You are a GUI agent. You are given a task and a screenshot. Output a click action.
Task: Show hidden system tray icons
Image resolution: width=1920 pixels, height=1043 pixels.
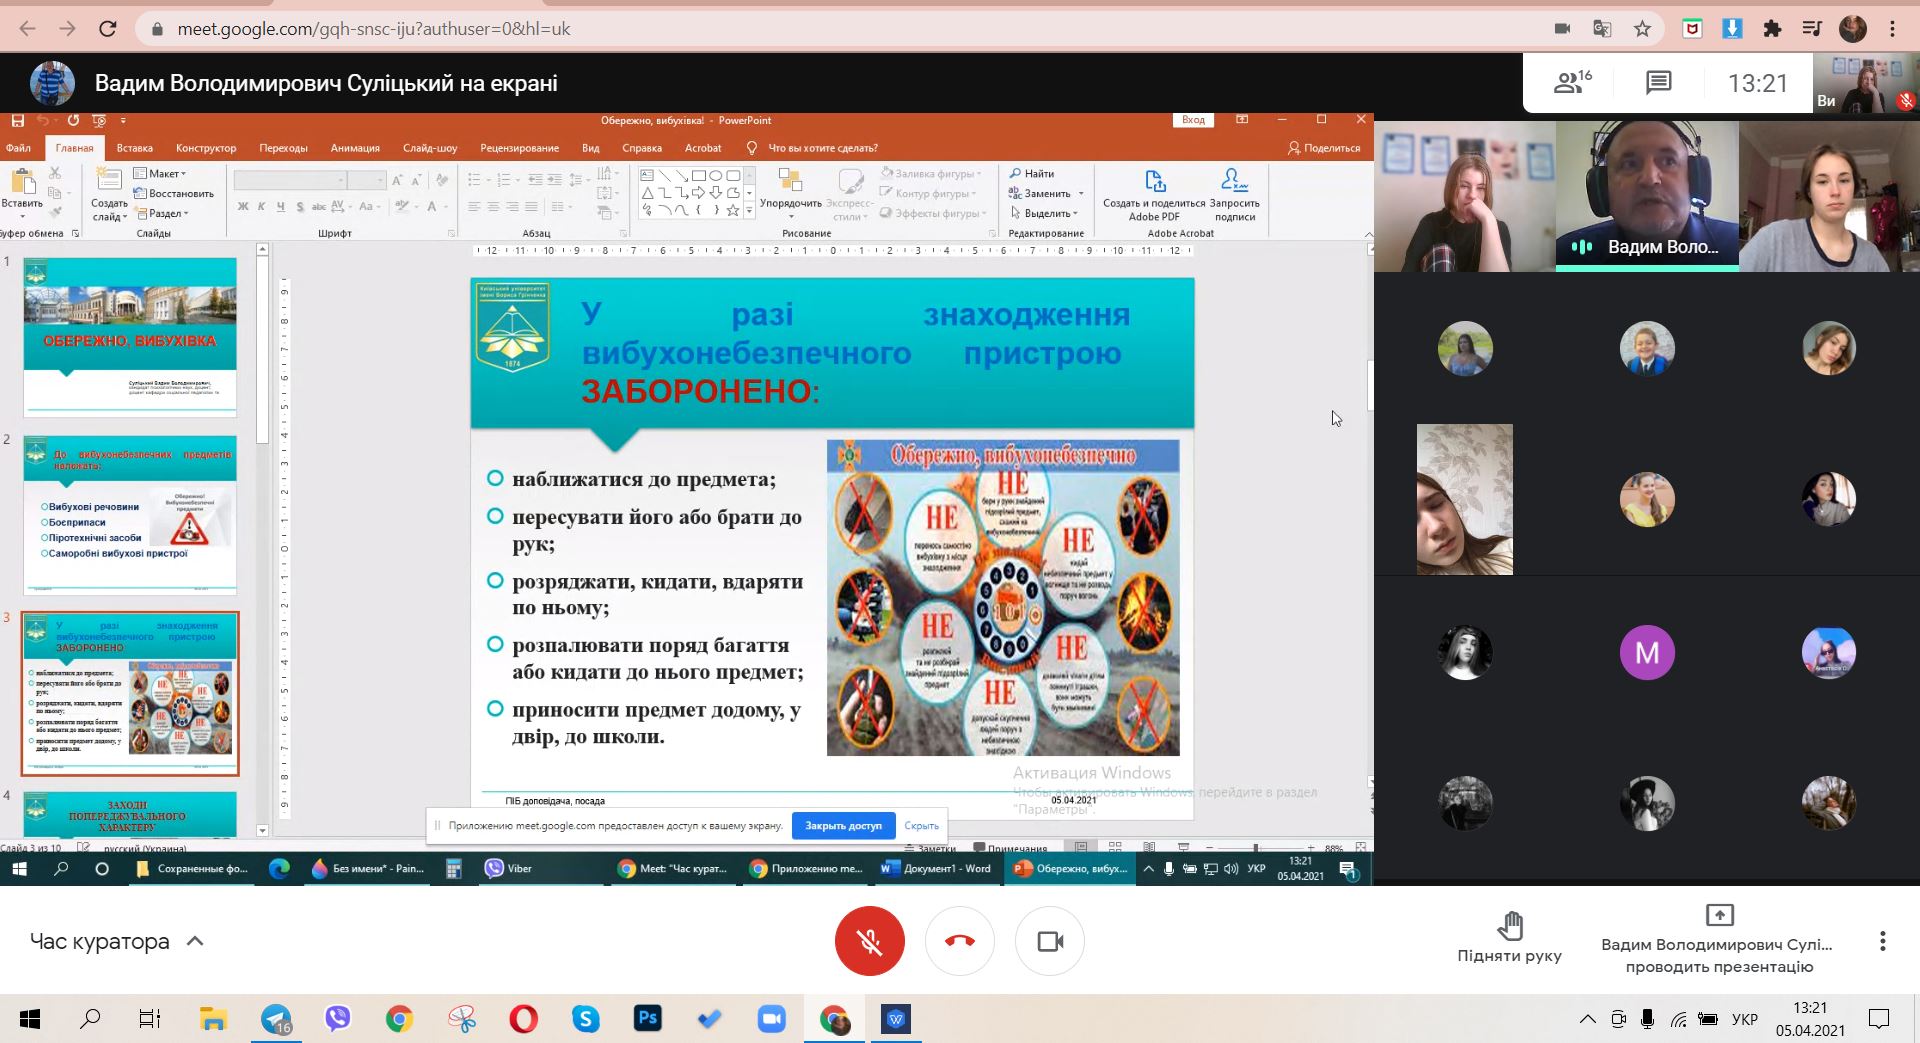(1587, 1019)
